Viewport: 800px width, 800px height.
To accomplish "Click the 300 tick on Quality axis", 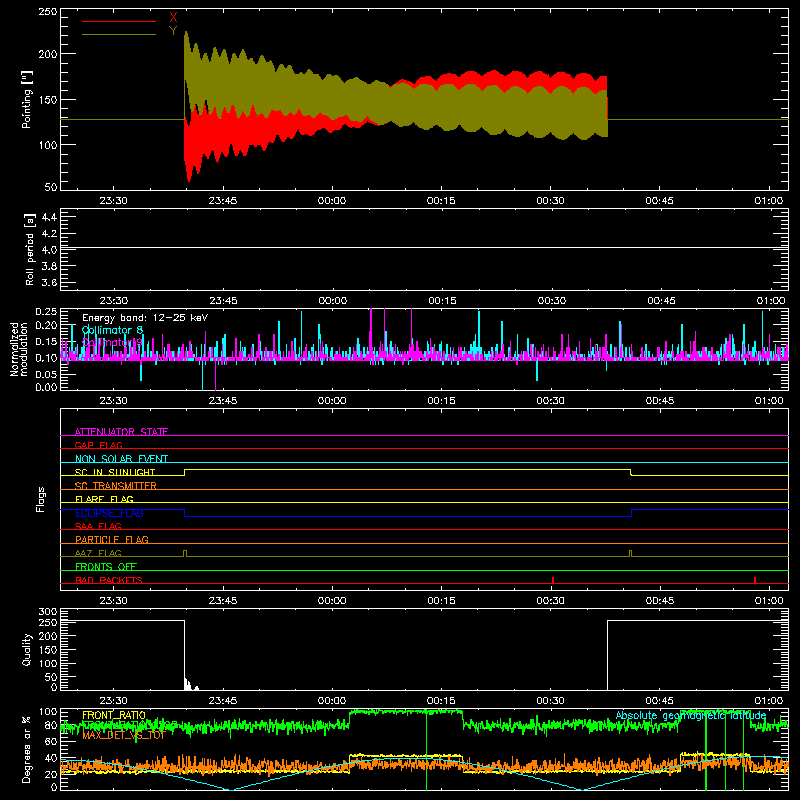I will [48, 612].
